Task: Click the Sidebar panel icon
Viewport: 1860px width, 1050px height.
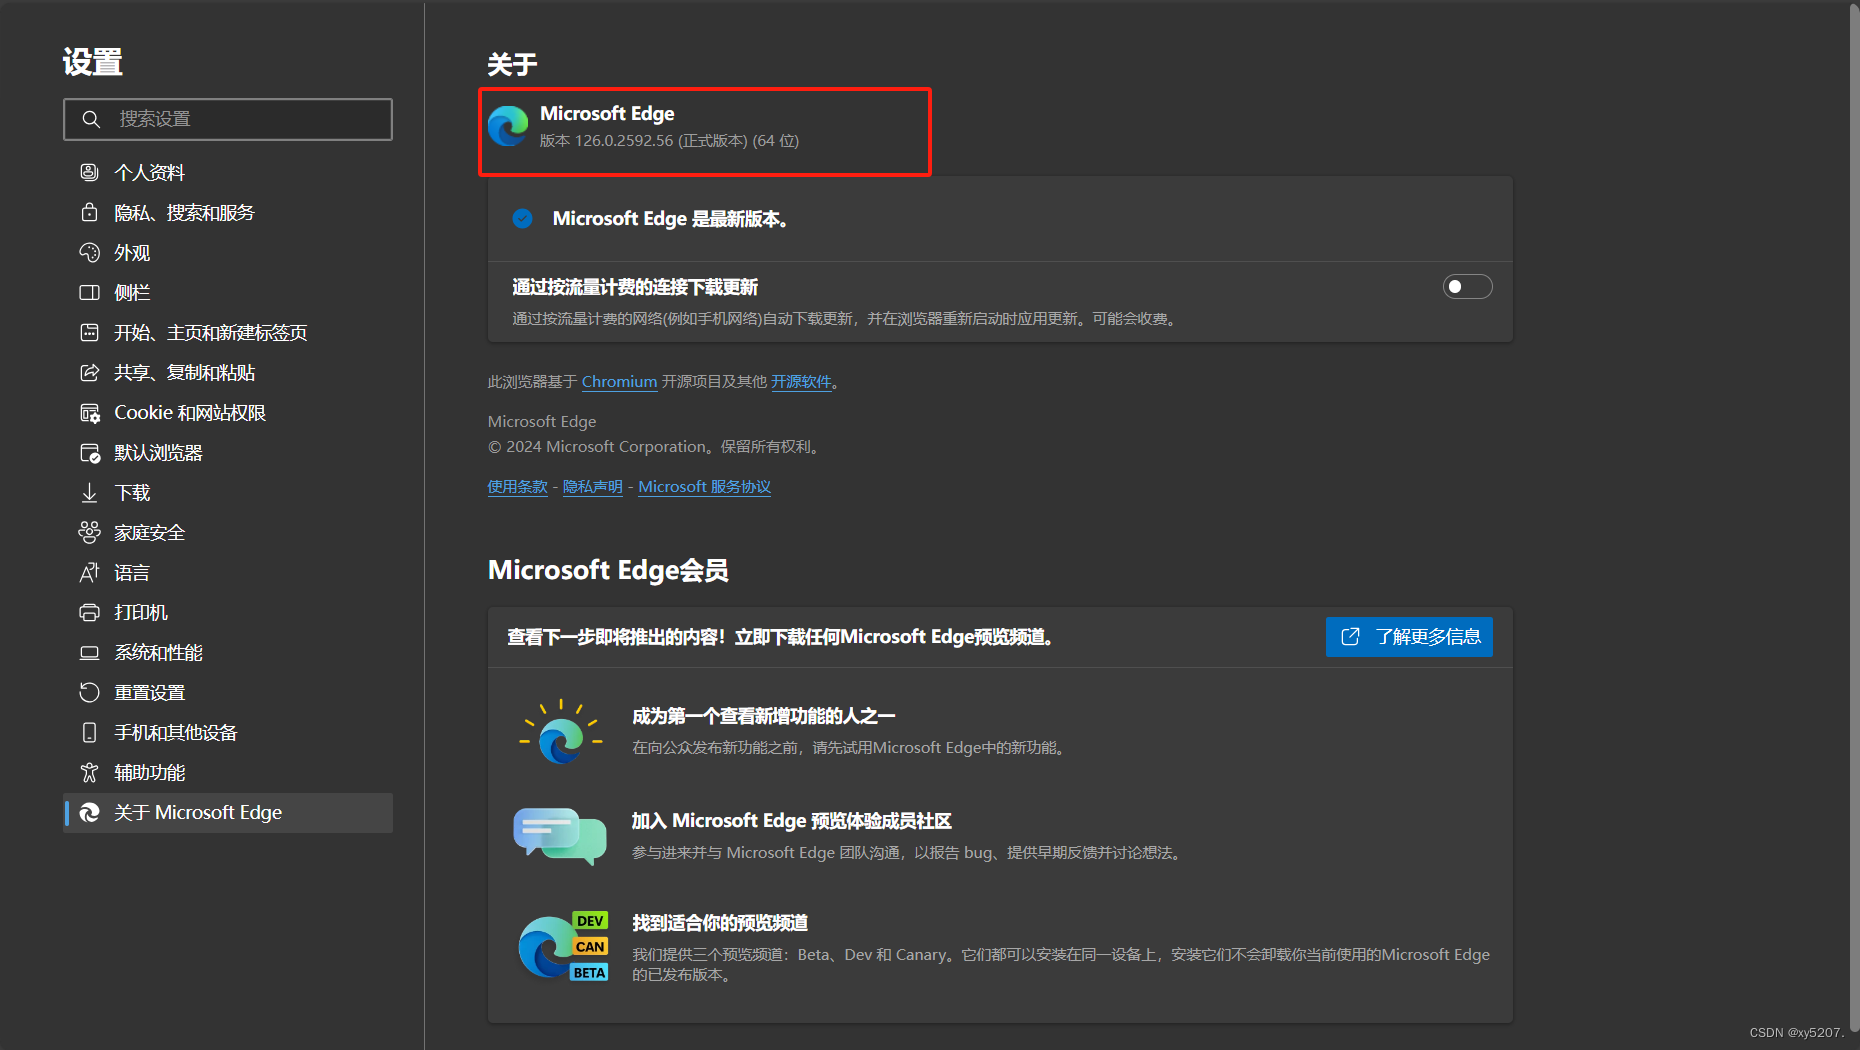Action: [x=89, y=292]
